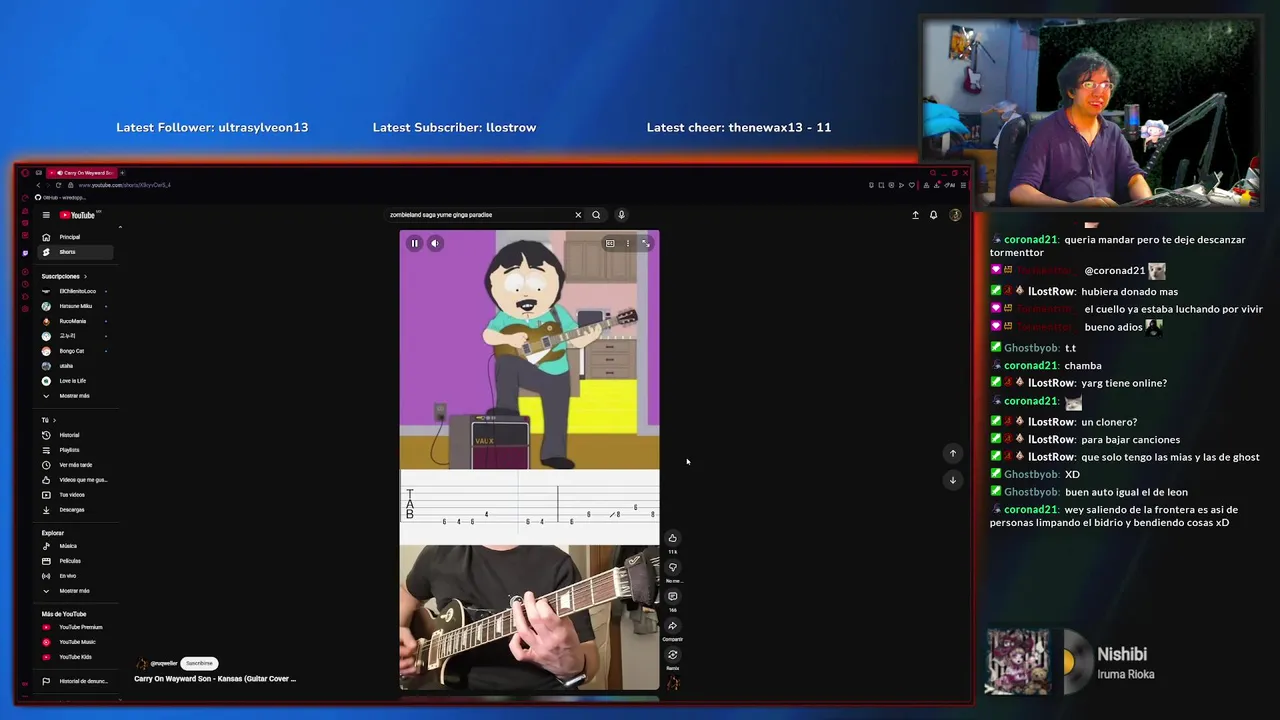Open Hatsune Miku subscription channel

point(75,306)
